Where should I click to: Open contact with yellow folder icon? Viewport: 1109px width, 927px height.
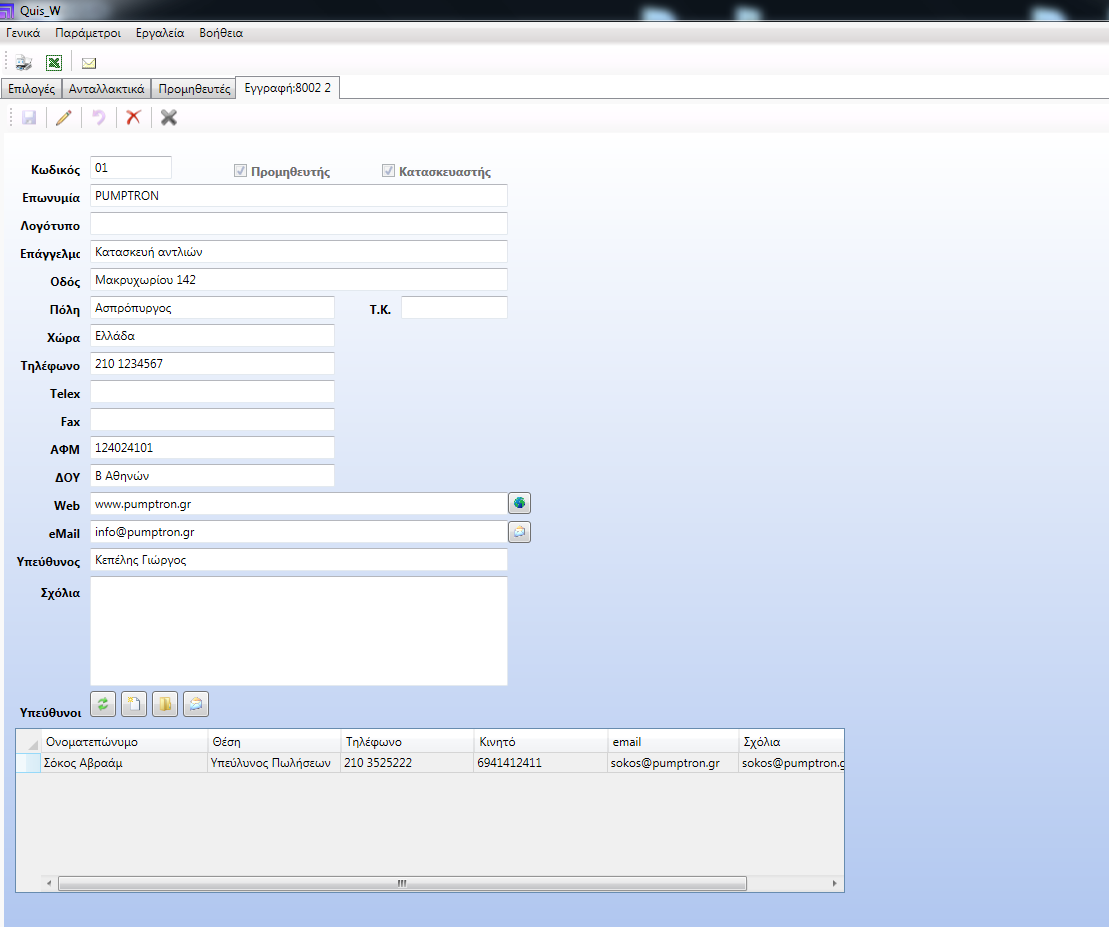165,704
